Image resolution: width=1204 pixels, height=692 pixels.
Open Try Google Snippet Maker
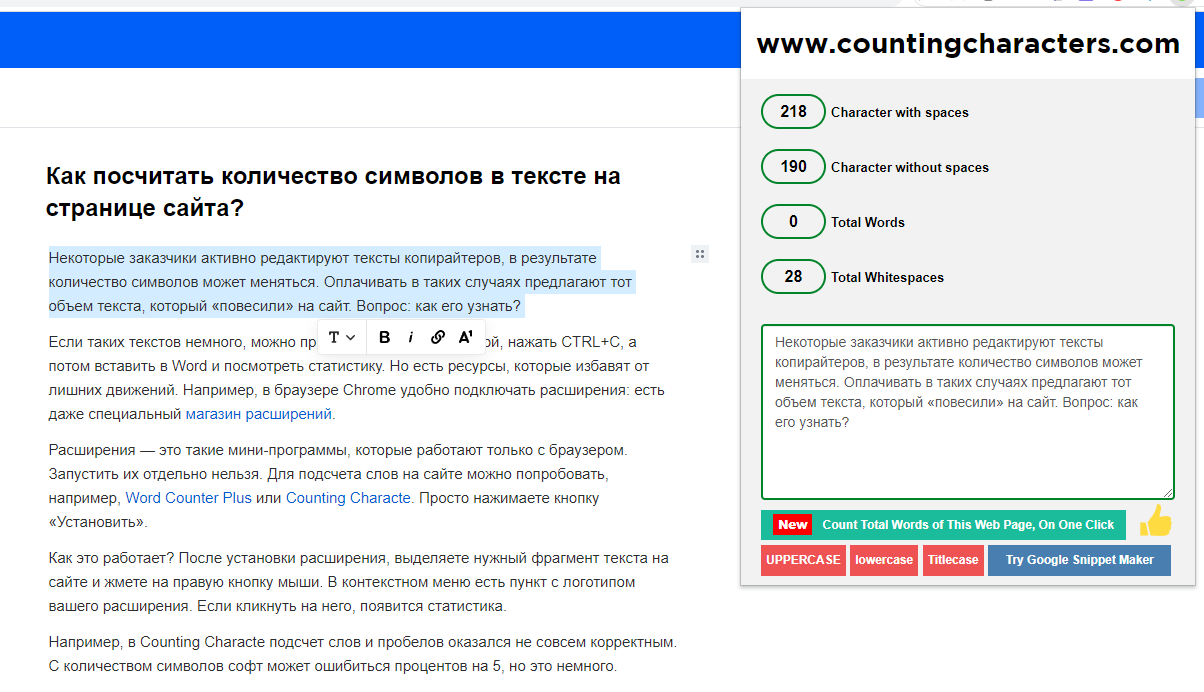tap(1079, 560)
